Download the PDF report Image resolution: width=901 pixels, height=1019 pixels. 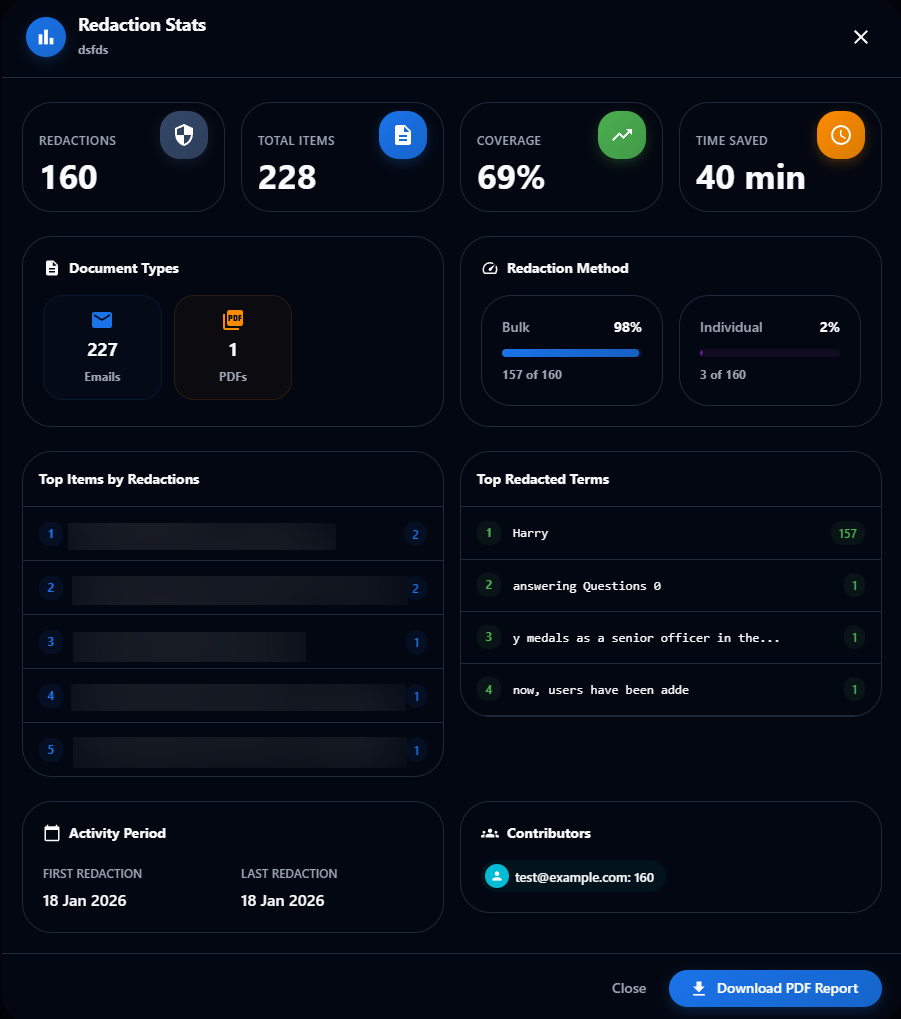tap(775, 988)
